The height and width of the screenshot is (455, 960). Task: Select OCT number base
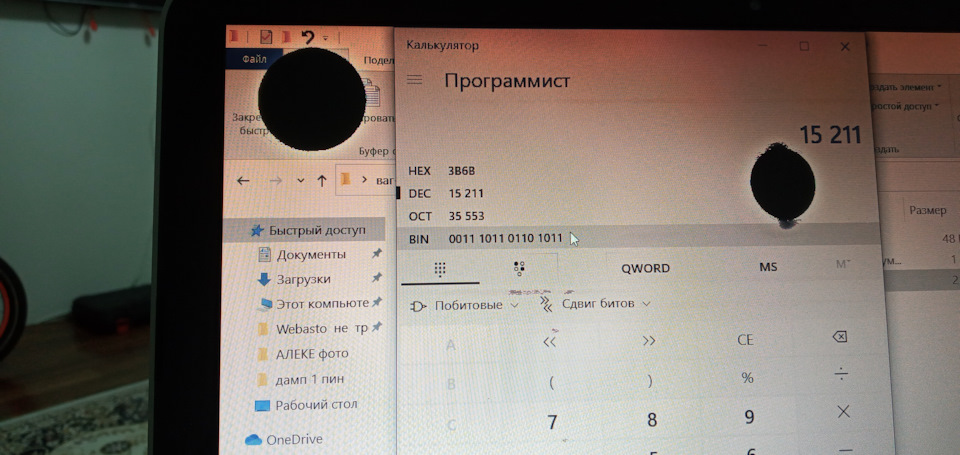point(446,216)
